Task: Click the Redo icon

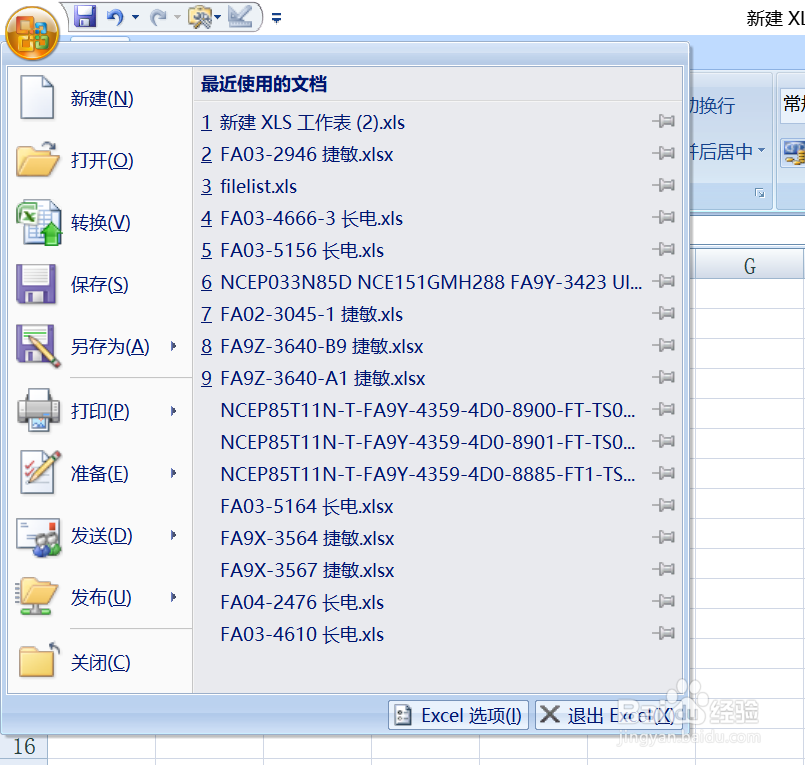Action: tap(158, 14)
